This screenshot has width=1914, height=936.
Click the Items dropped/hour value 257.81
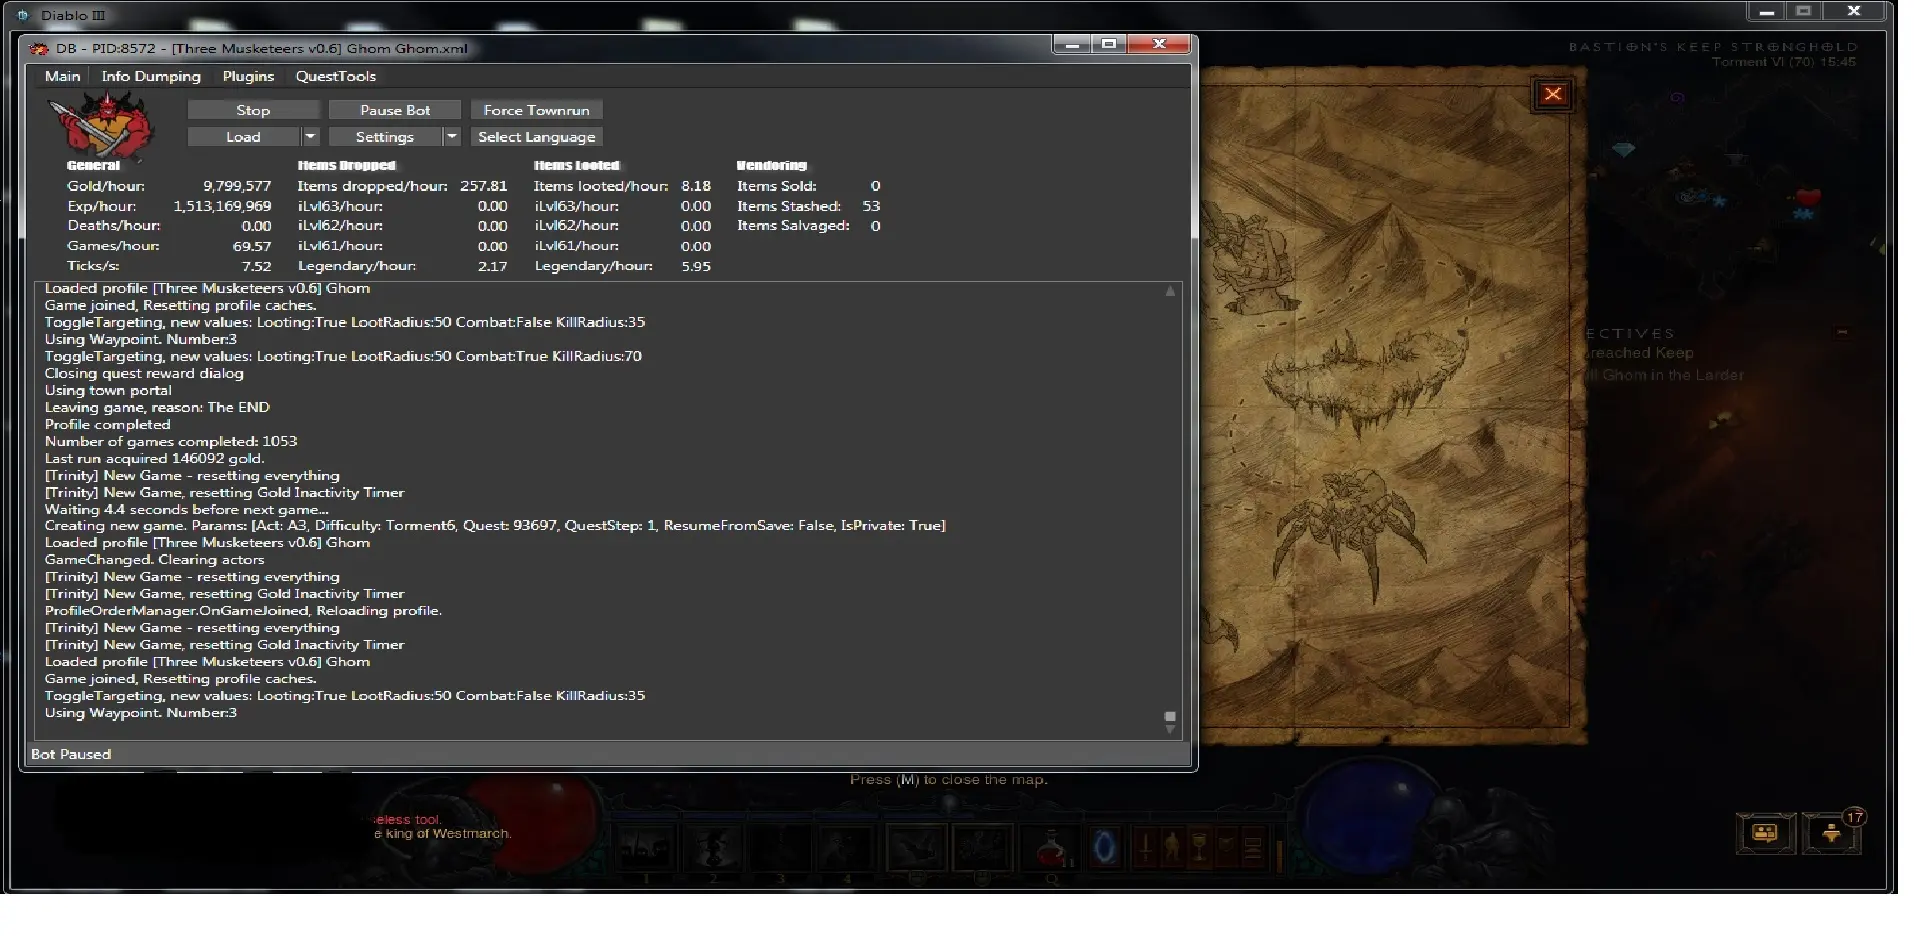[x=483, y=186]
